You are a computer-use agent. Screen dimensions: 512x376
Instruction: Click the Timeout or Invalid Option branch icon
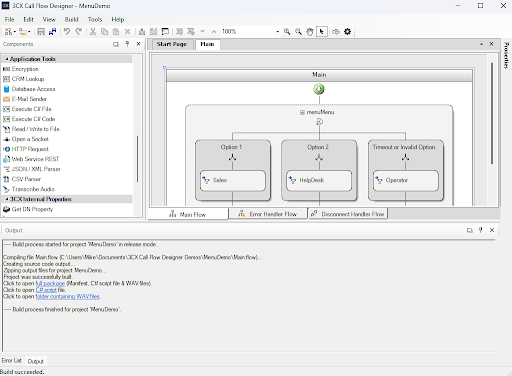(405, 157)
